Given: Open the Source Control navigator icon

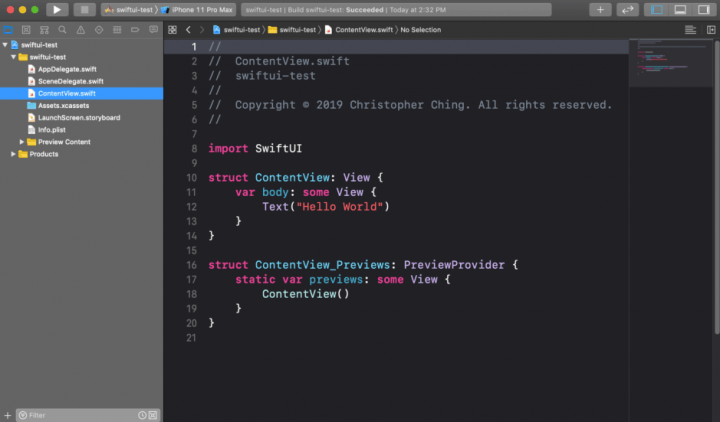Looking at the screenshot, I should pyautogui.click(x=25, y=30).
